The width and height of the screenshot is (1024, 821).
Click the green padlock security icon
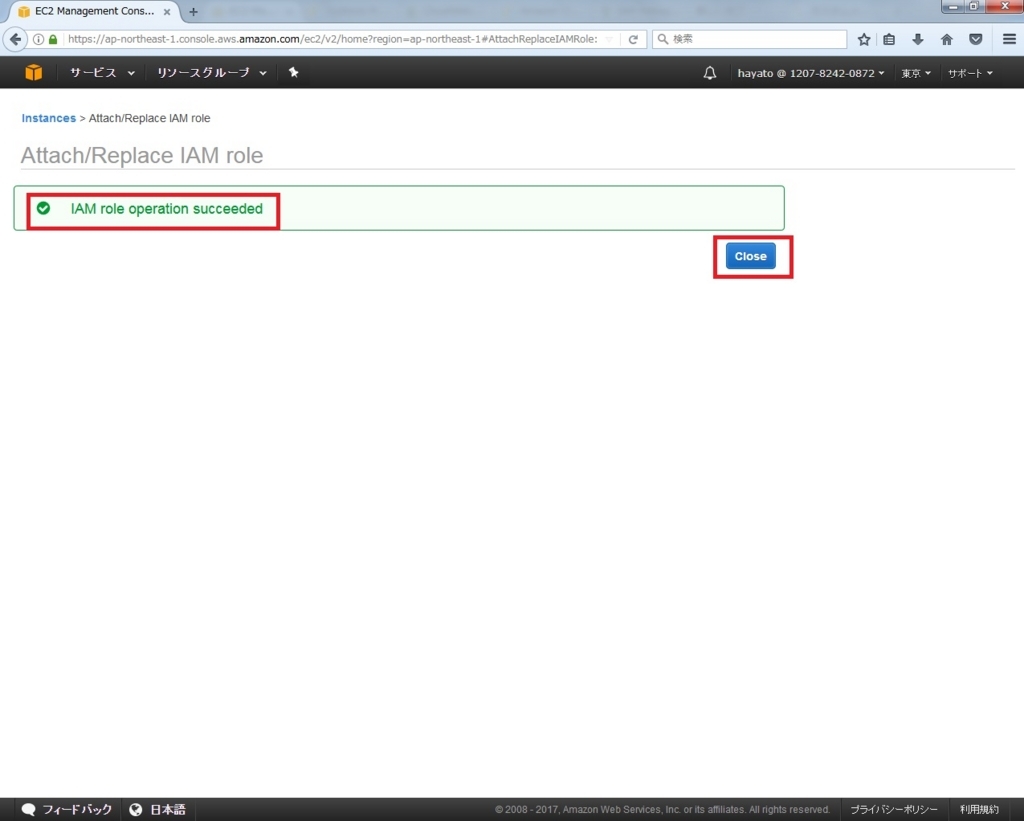pos(53,39)
